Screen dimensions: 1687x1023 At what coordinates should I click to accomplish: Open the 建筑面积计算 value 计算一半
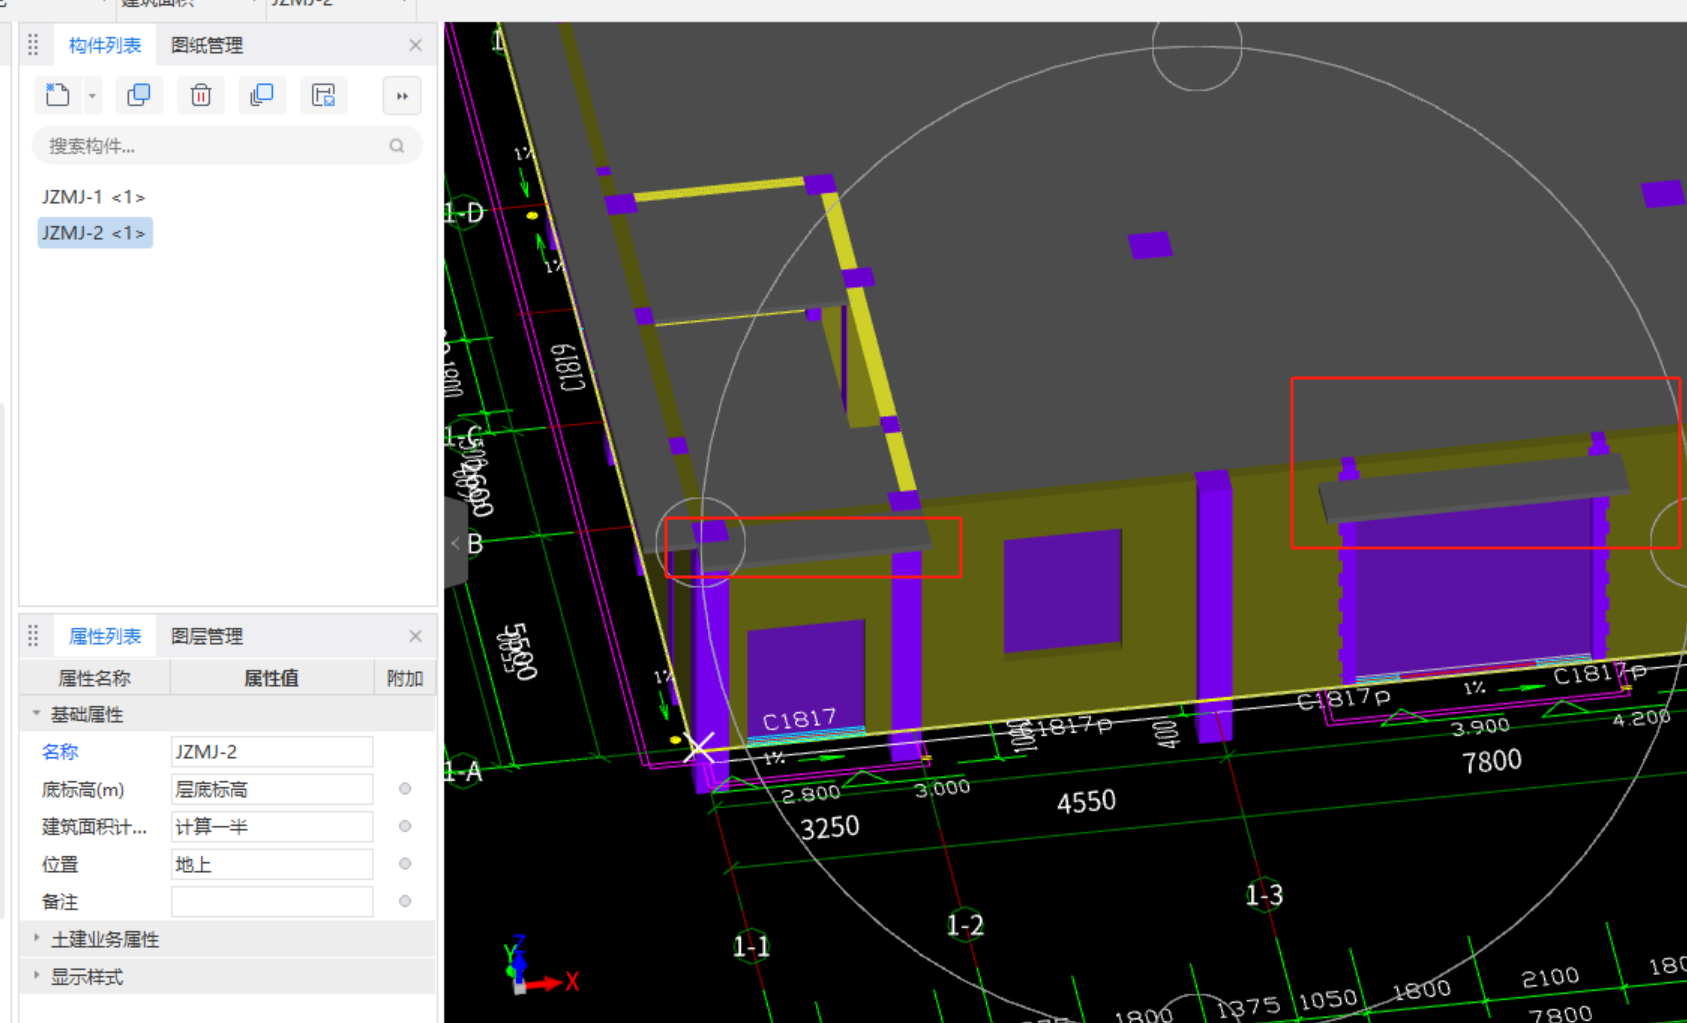[x=272, y=827]
